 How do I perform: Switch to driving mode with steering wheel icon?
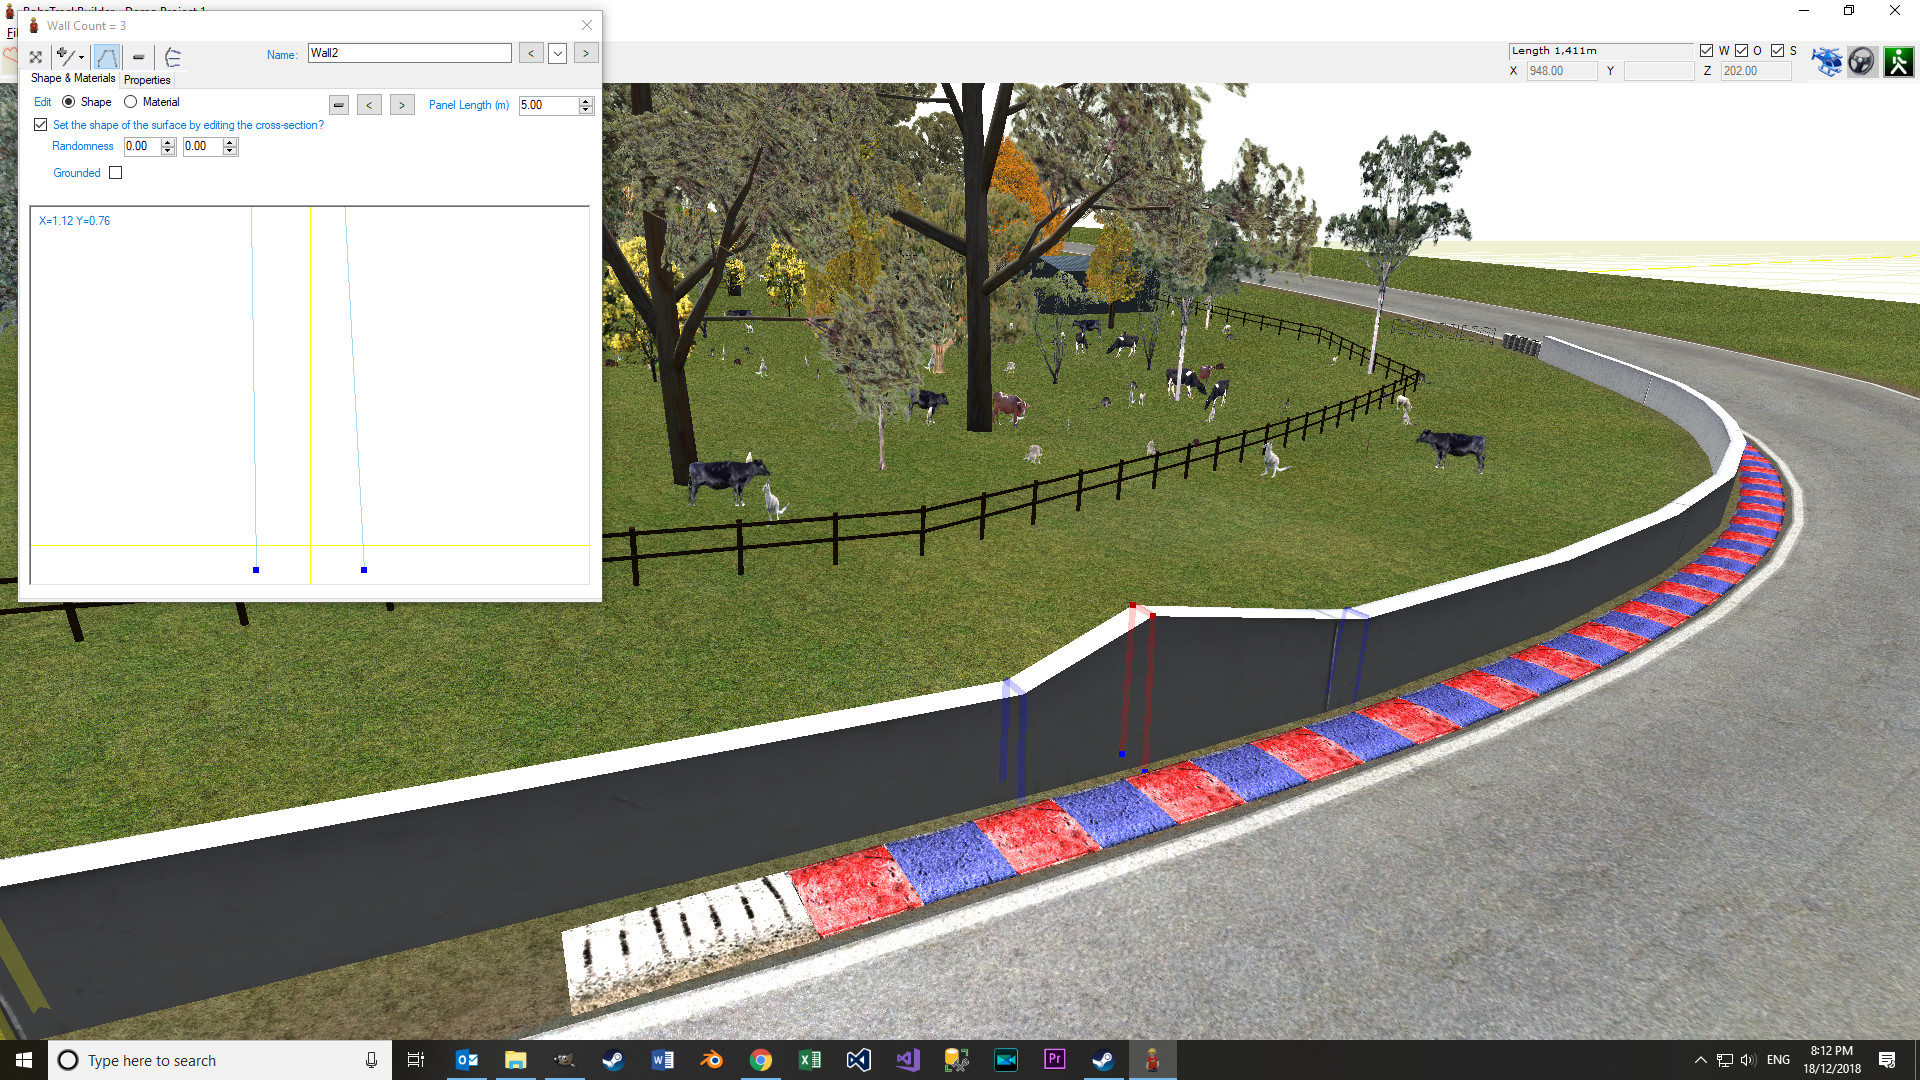(x=1862, y=61)
